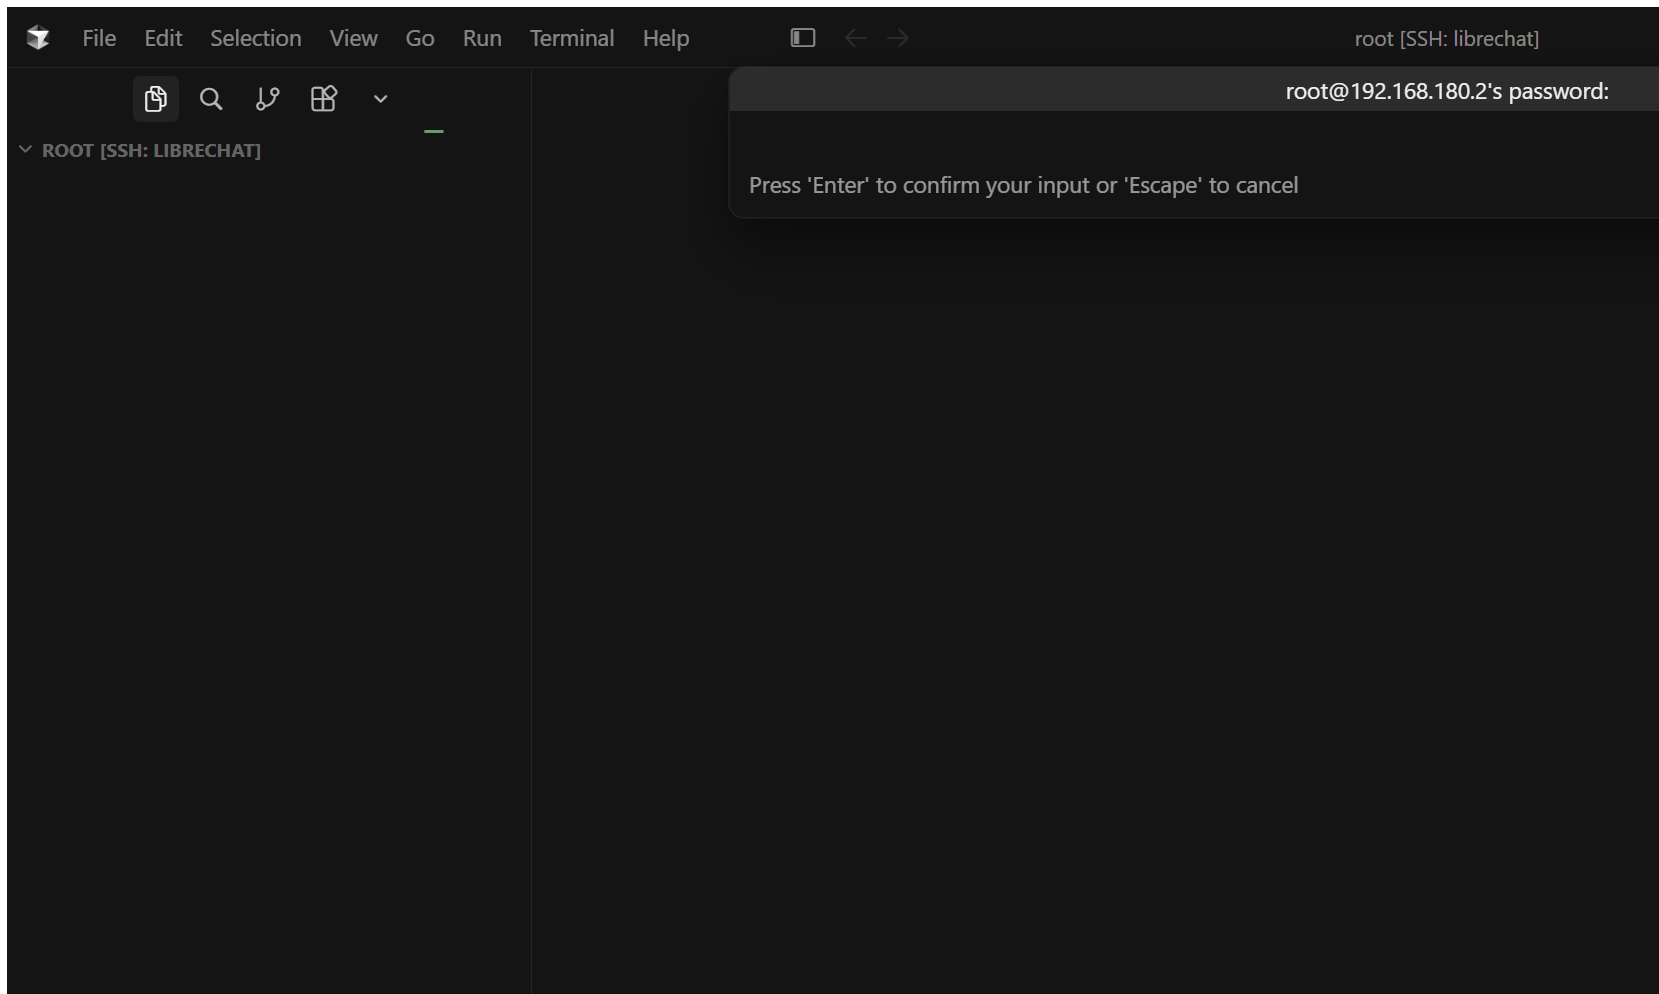Go forward with the right arrow
This screenshot has width=1659, height=994.
click(898, 38)
